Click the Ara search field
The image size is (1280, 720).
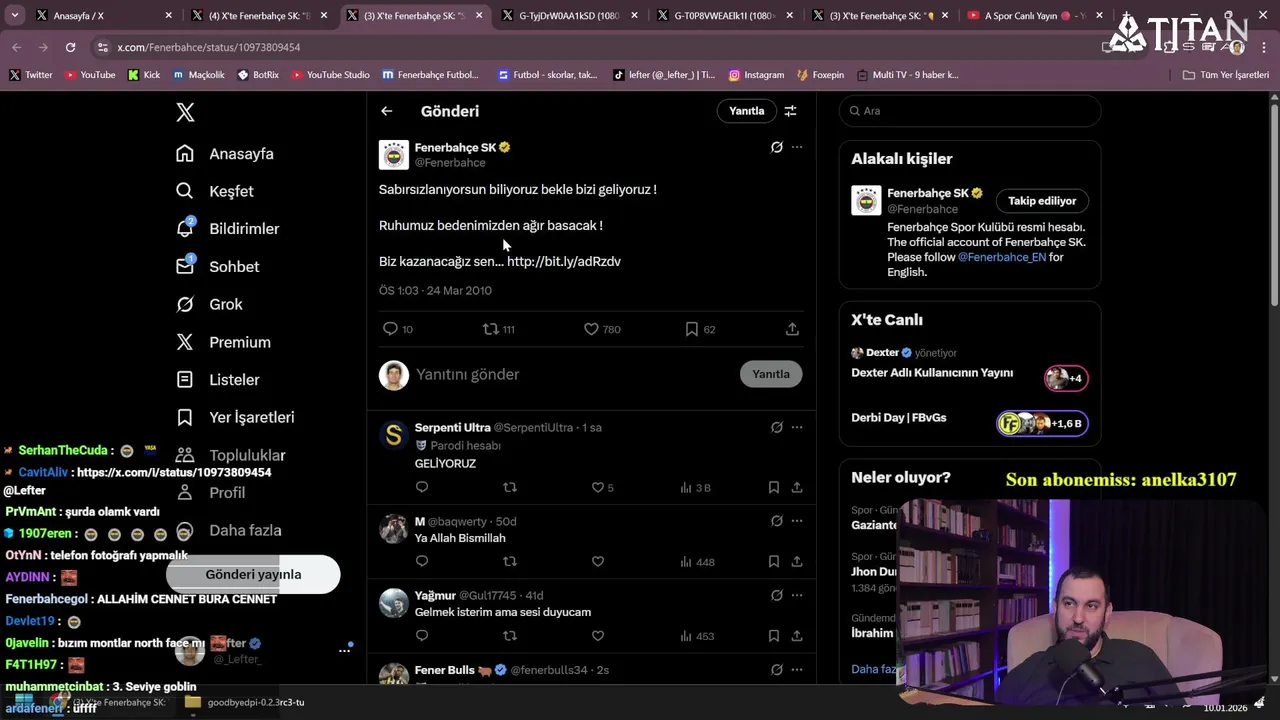(970, 111)
